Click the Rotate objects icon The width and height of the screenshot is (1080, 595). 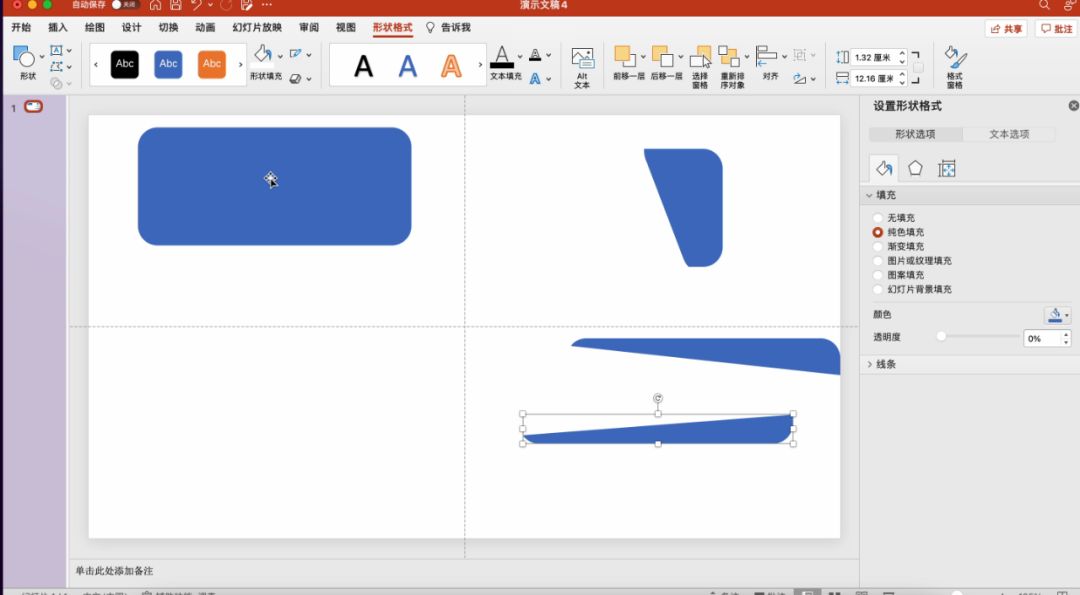click(x=800, y=79)
